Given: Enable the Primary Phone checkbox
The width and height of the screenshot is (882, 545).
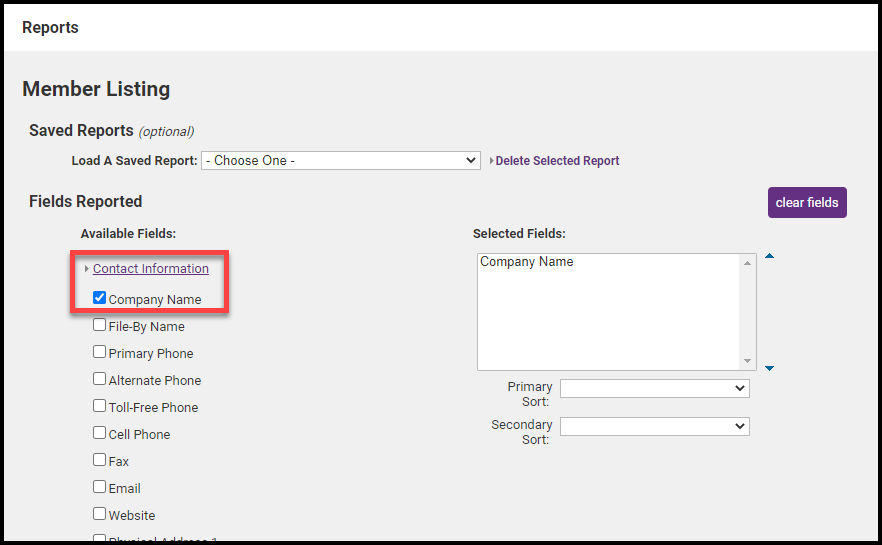Looking at the screenshot, I should point(100,352).
